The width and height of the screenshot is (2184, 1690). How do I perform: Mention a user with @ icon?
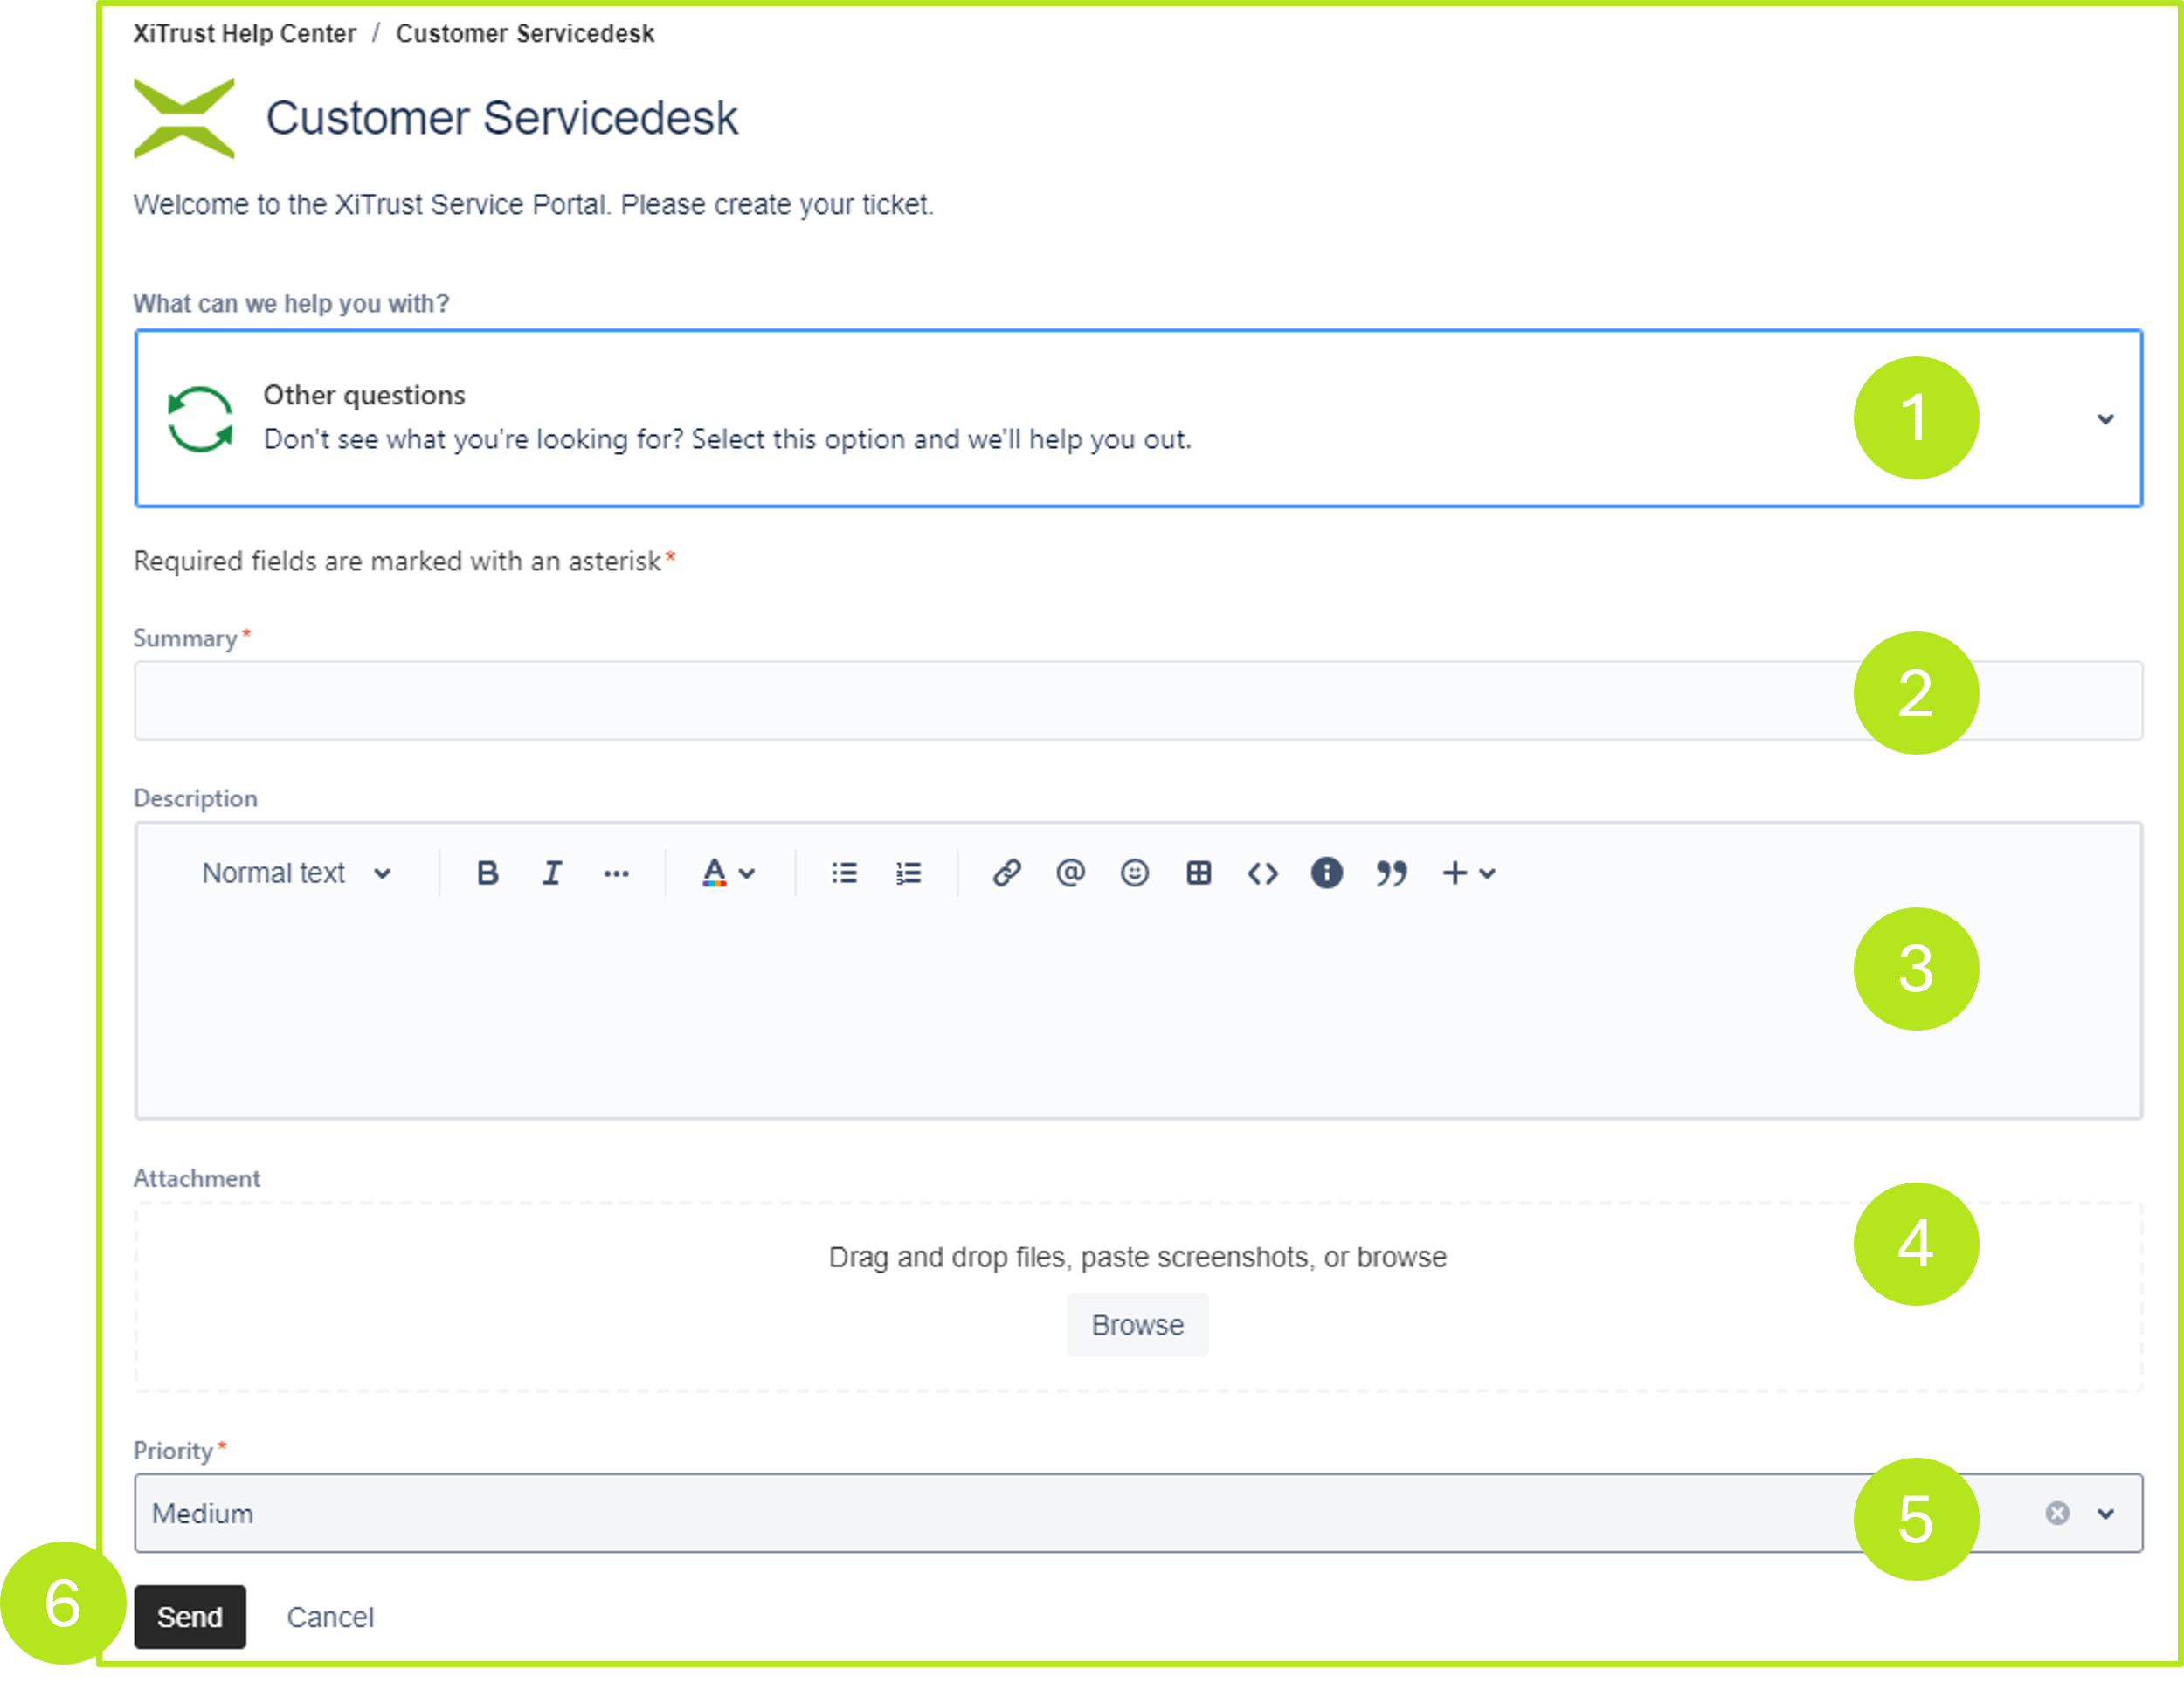click(1070, 873)
